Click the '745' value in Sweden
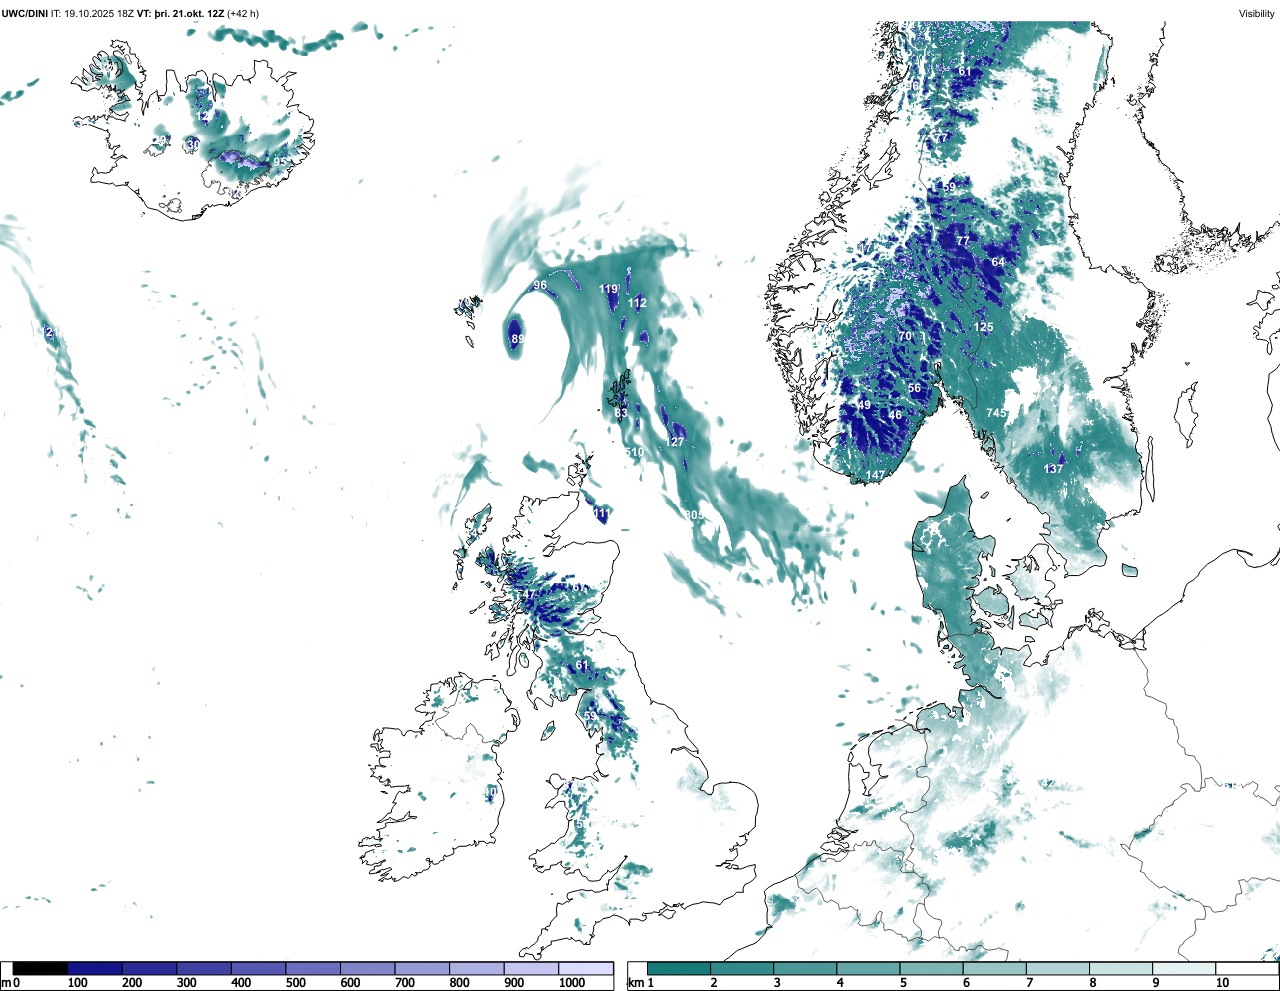Image resolution: width=1280 pixels, height=991 pixels. pos(996,413)
